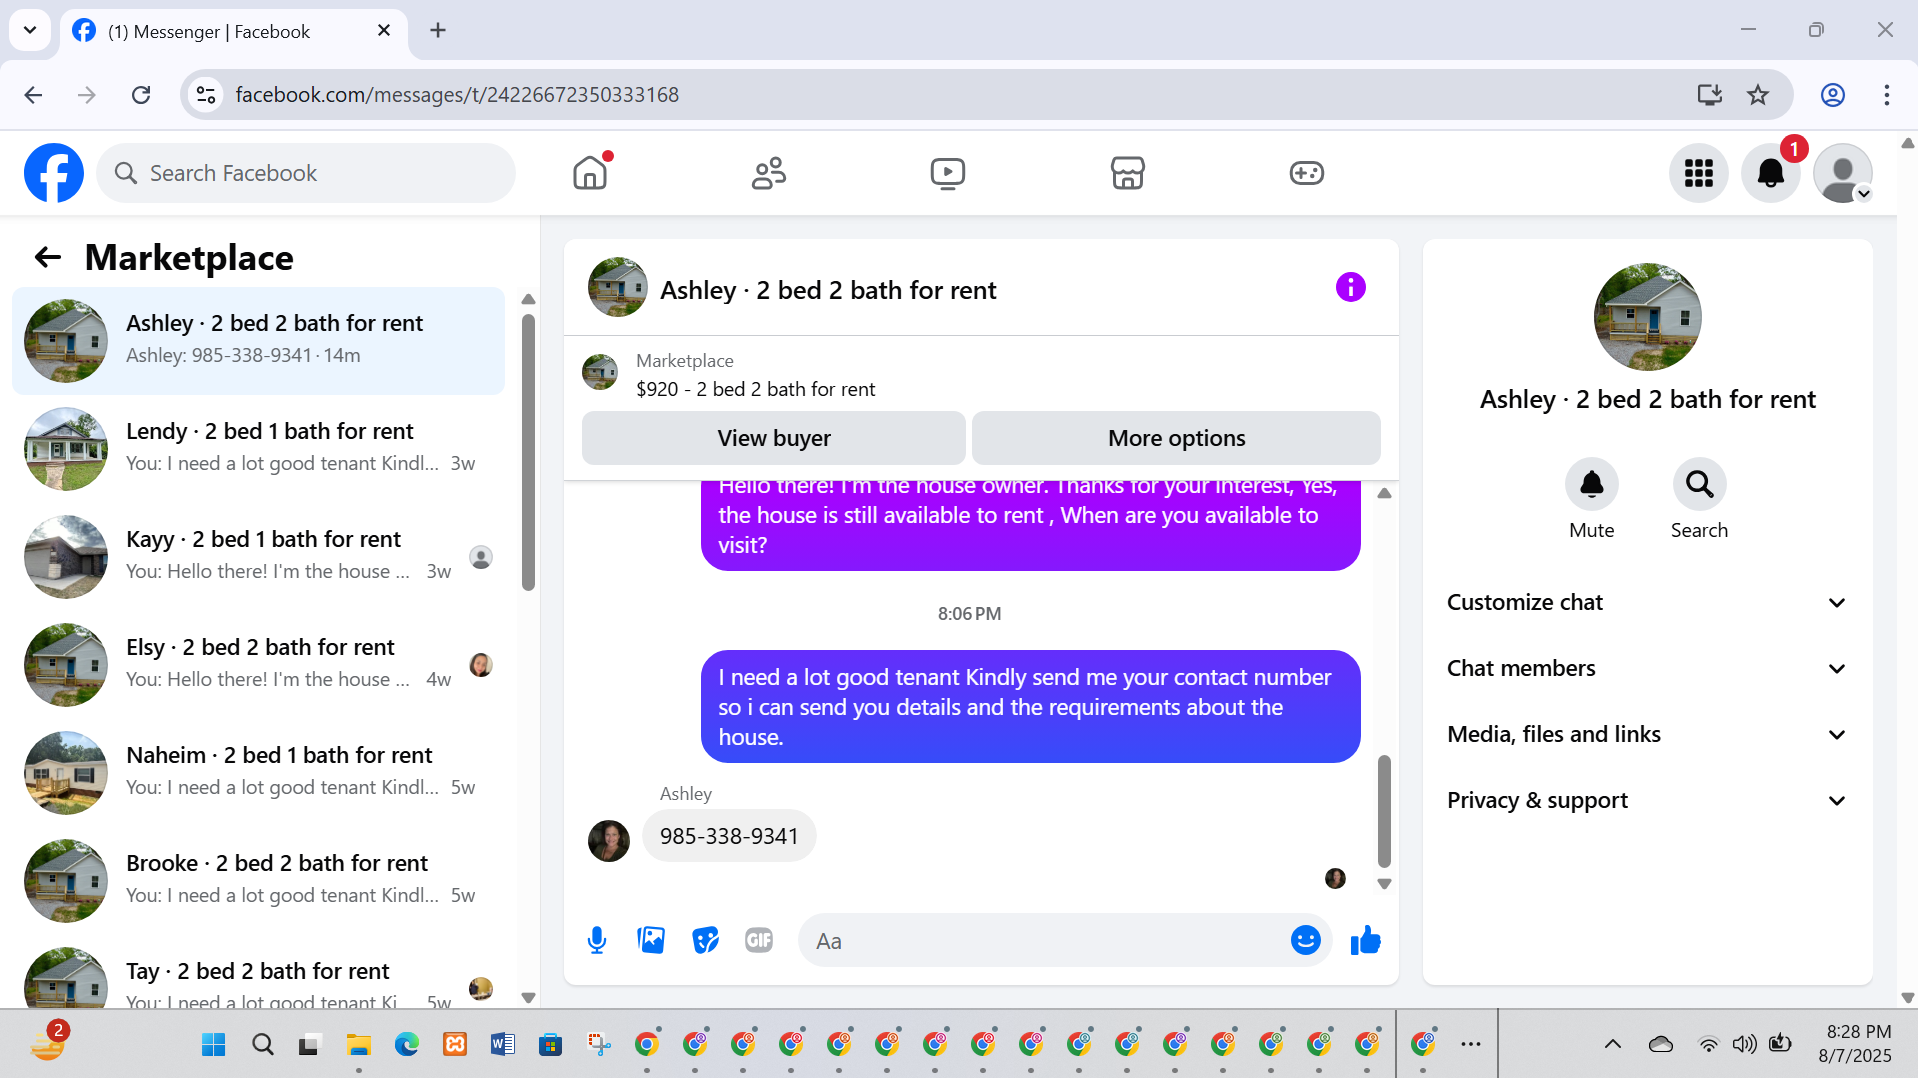Viewport: 1918px width, 1078px height.
Task: Open clock and date 8:28 PM
Action: 1857,1044
